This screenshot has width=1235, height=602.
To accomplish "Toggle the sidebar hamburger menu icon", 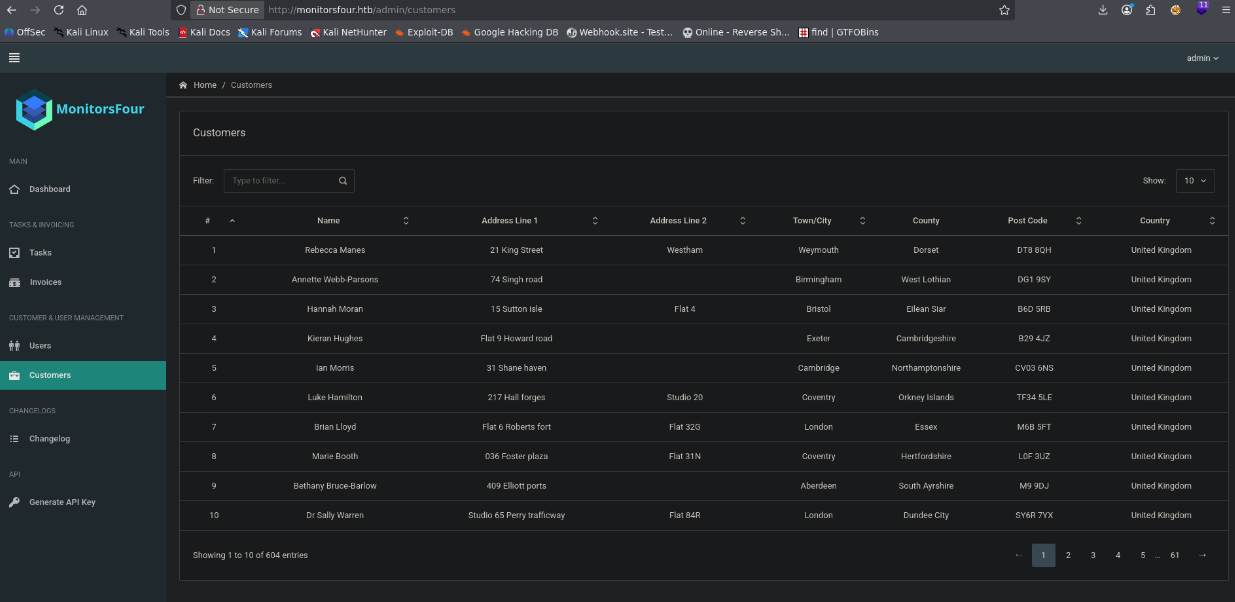I will point(14,58).
